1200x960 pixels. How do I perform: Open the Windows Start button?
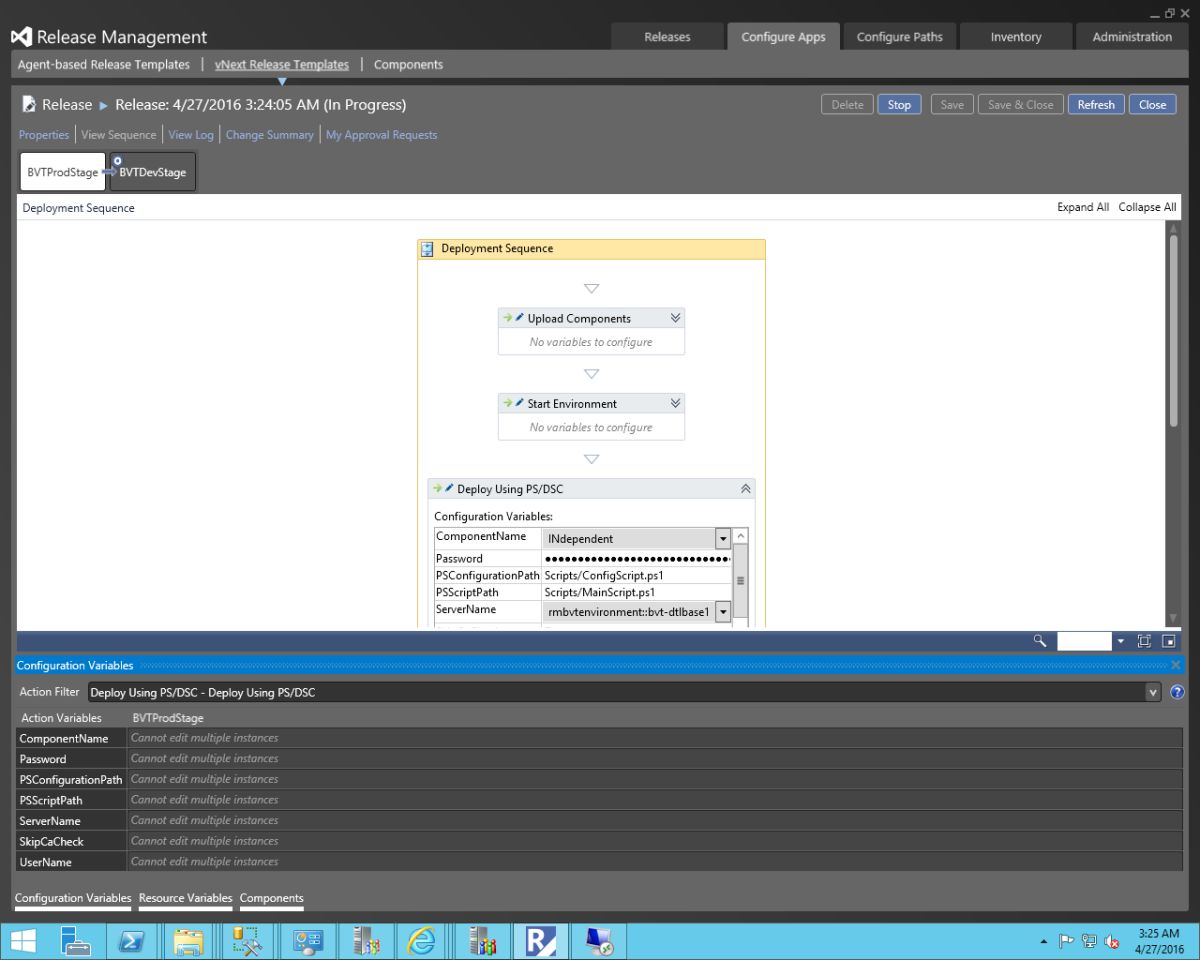tap(24, 941)
